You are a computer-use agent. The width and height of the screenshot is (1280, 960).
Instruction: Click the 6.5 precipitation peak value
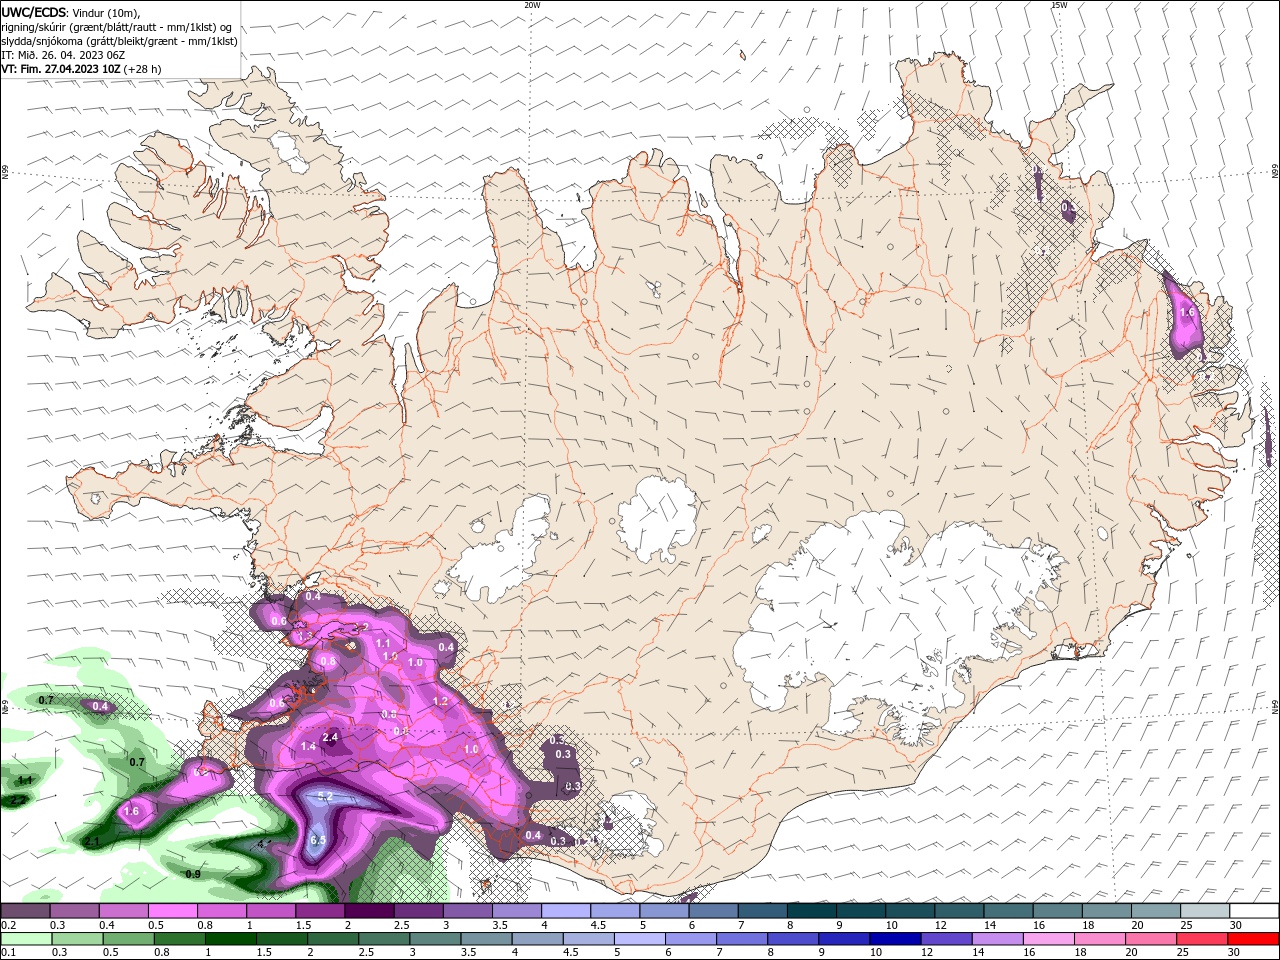click(318, 841)
